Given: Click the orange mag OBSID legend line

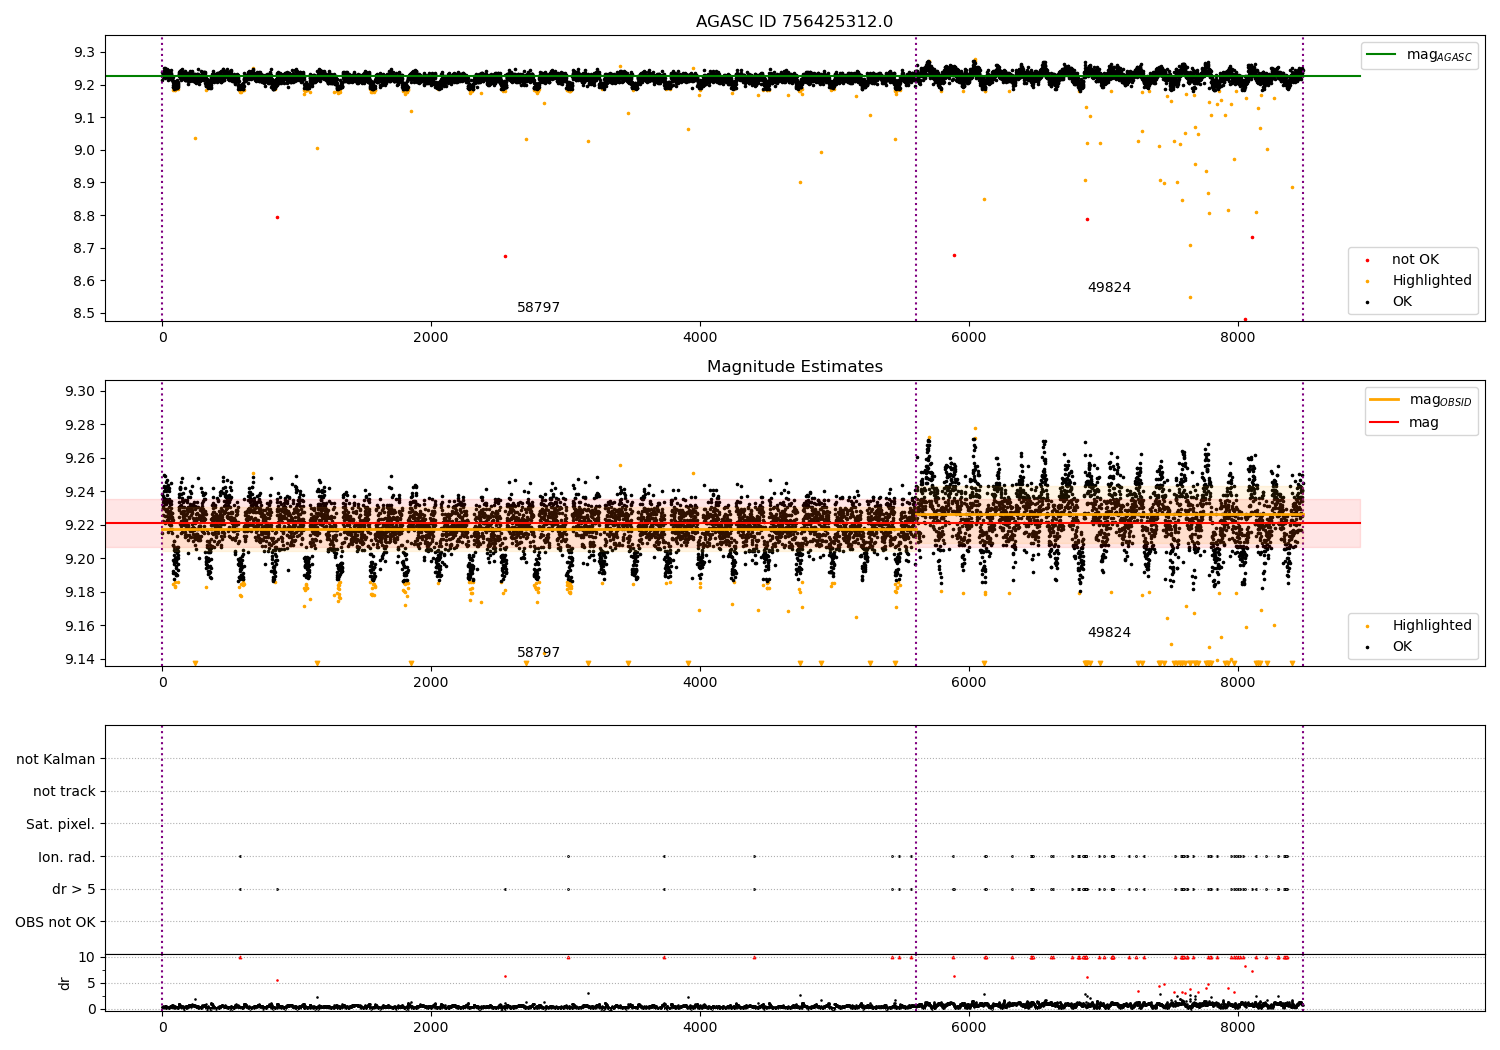Looking at the screenshot, I should click(1385, 400).
